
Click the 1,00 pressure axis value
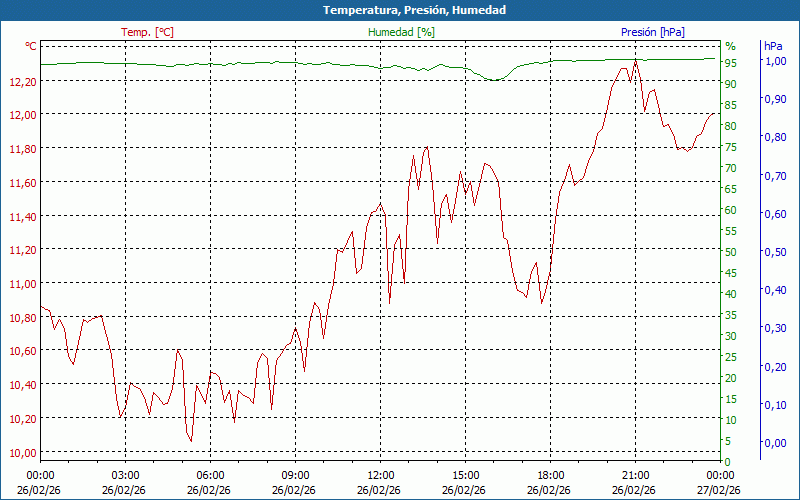coord(774,61)
